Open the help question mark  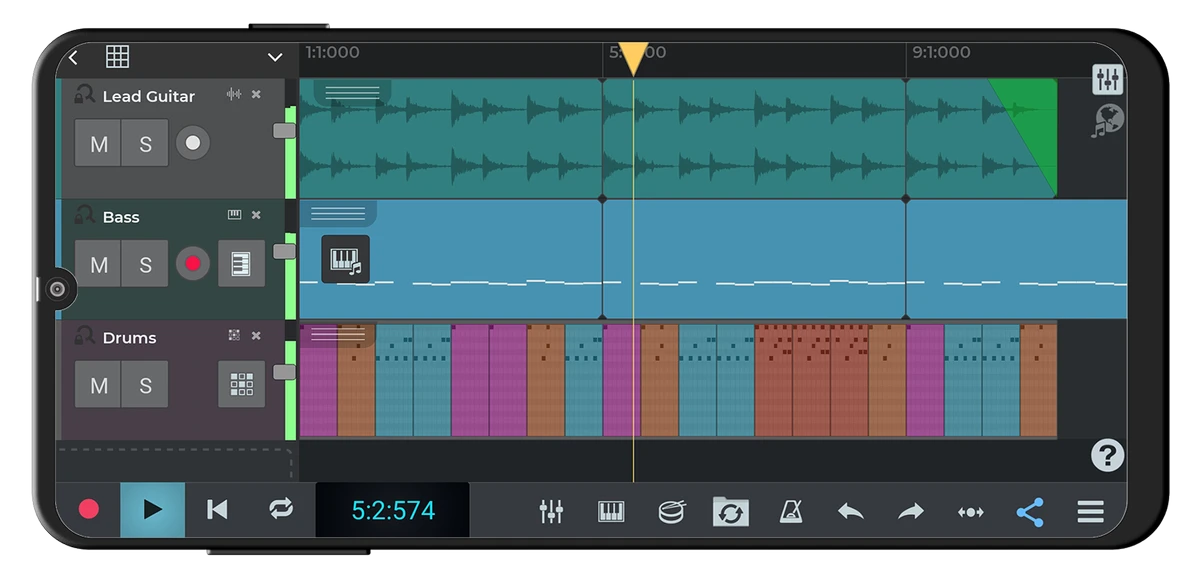1107,455
